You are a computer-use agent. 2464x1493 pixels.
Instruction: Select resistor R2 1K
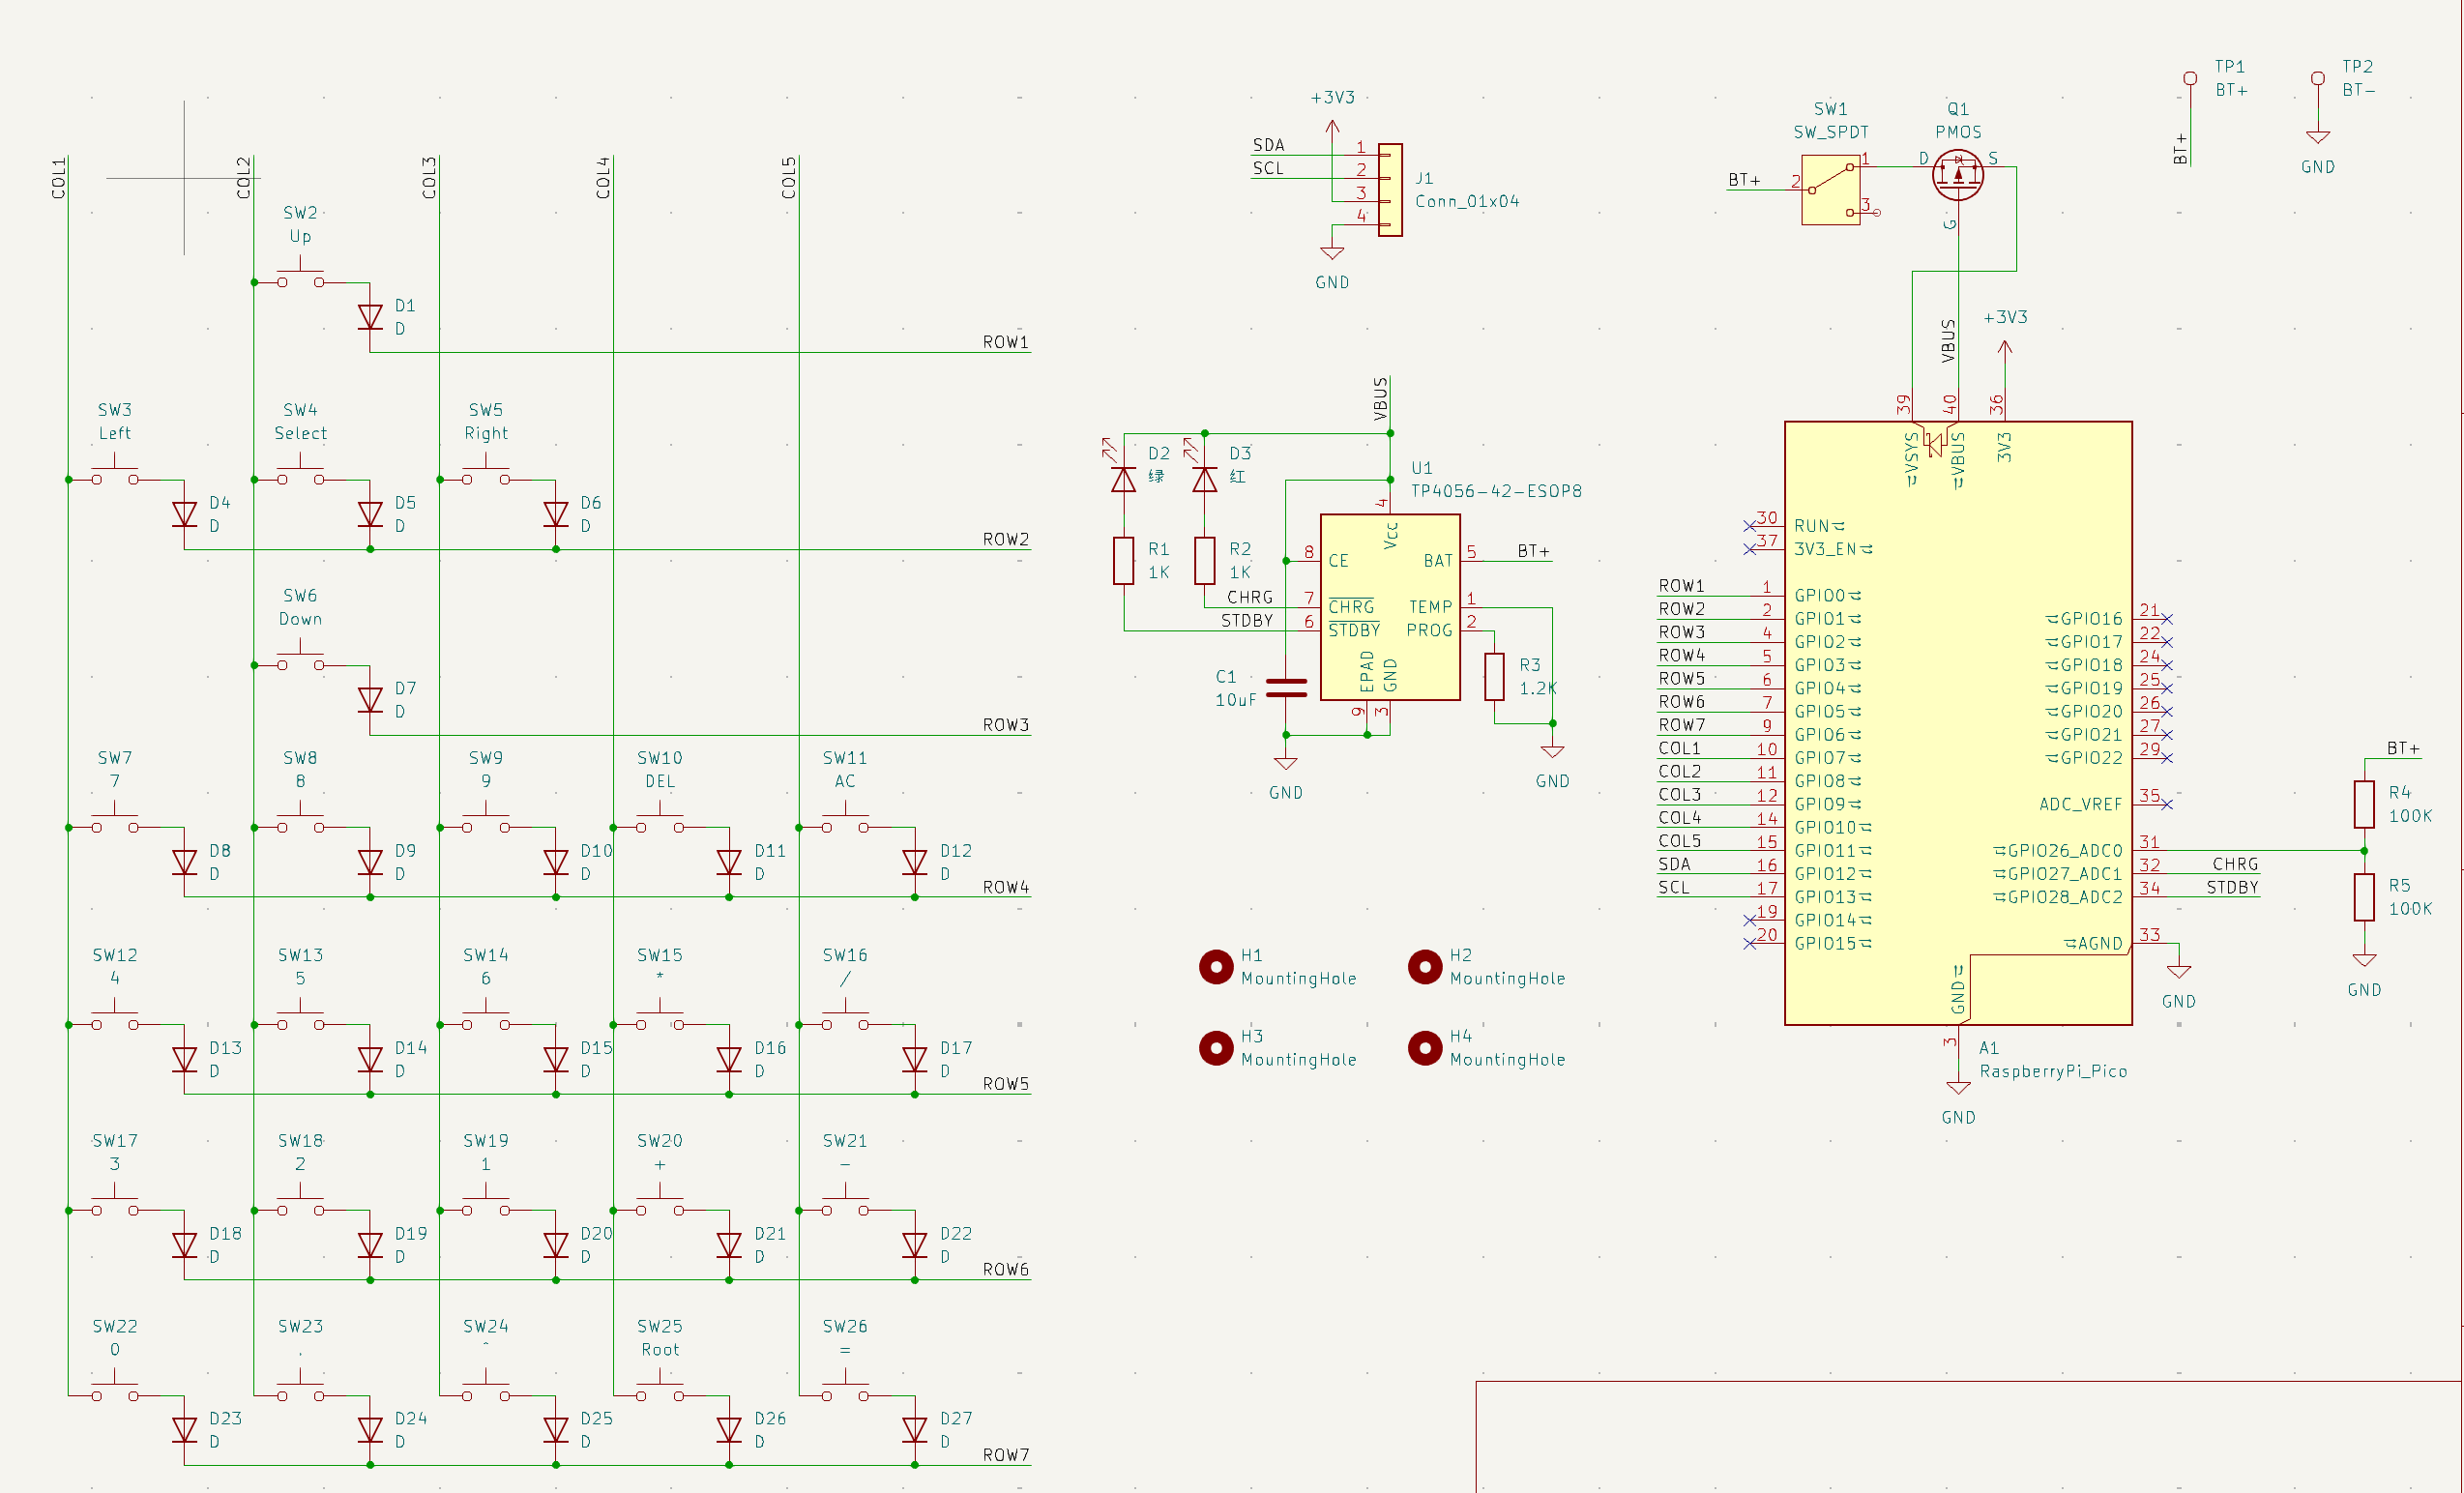pyautogui.click(x=1205, y=561)
